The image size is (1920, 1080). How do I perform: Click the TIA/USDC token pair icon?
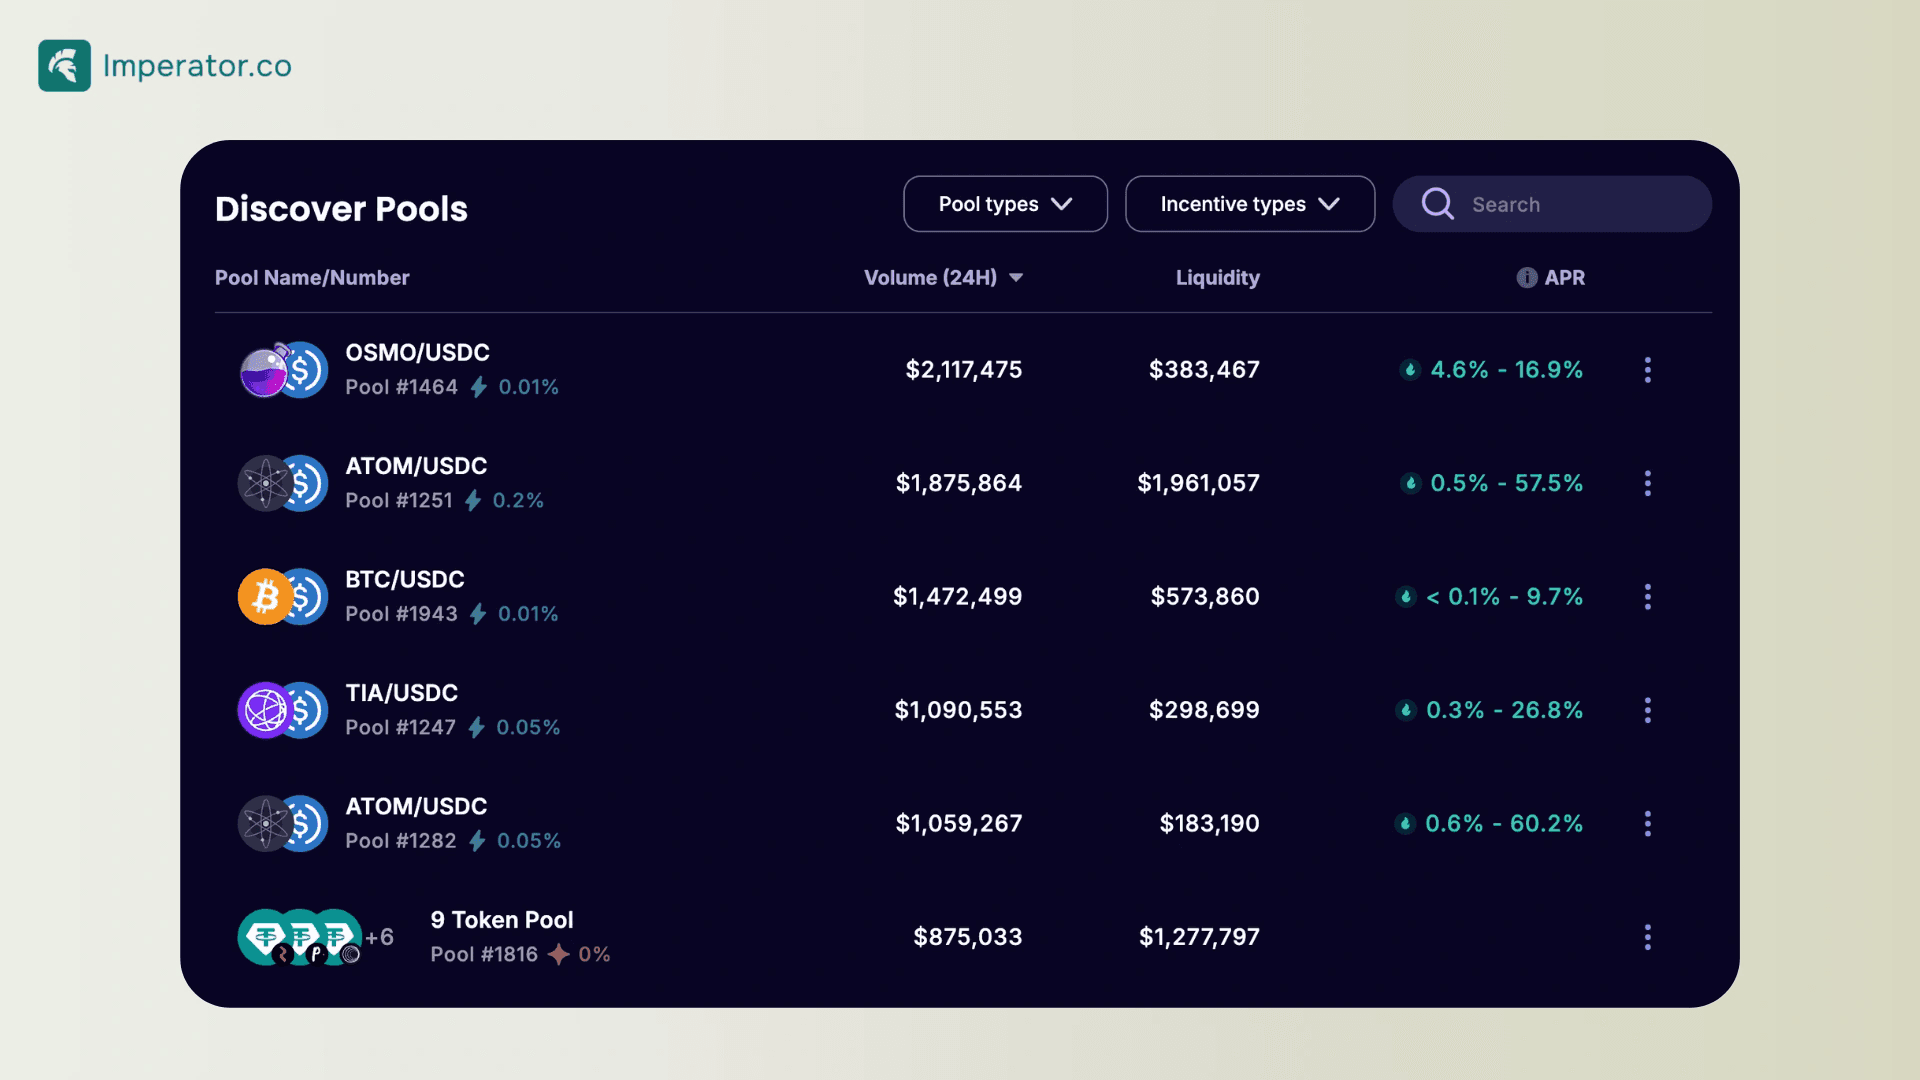(283, 710)
